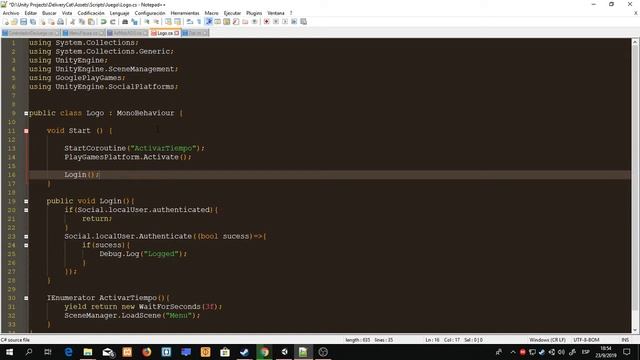Image resolution: width=640 pixels, height=360 pixels.
Task: Open the Codificación menu
Action: coord(91,13)
